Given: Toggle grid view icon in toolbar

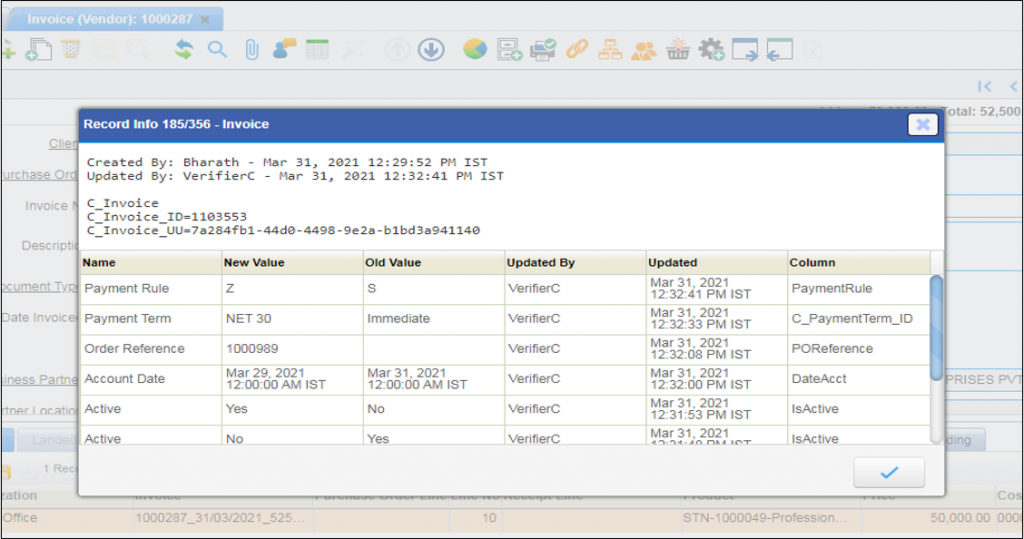Looking at the screenshot, I should click(318, 49).
